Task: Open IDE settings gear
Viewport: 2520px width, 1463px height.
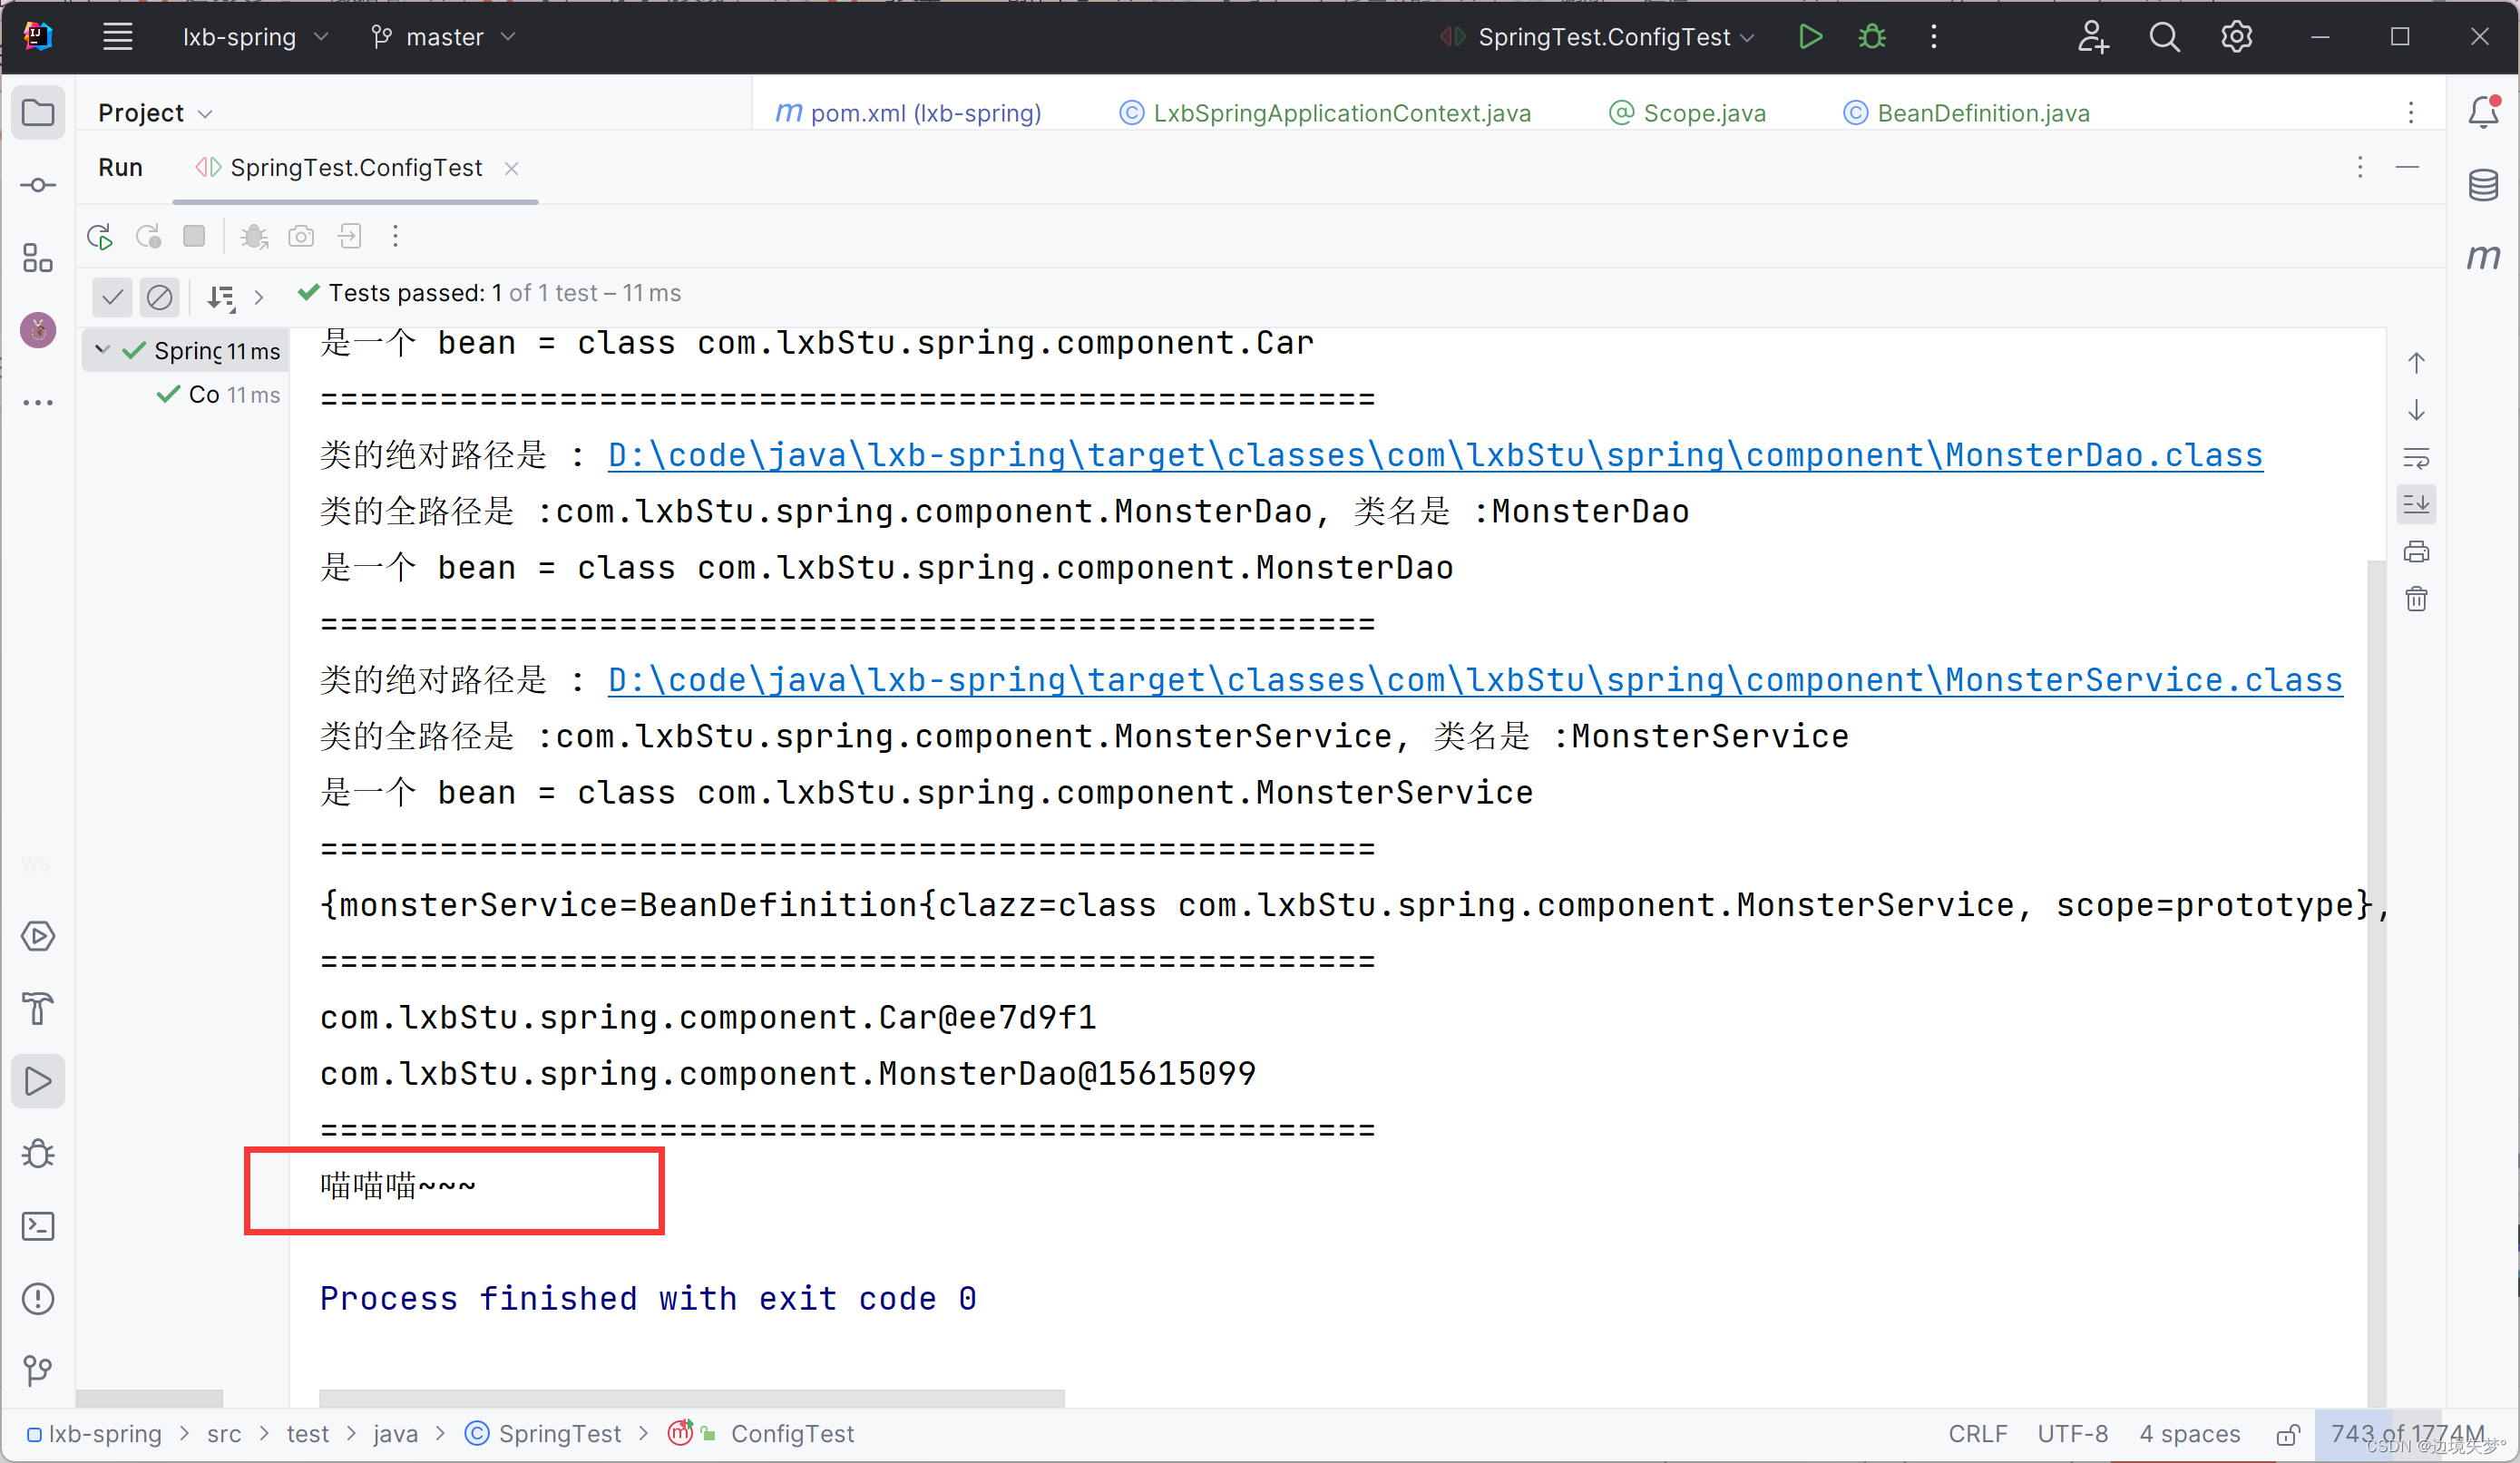Action: point(2236,37)
